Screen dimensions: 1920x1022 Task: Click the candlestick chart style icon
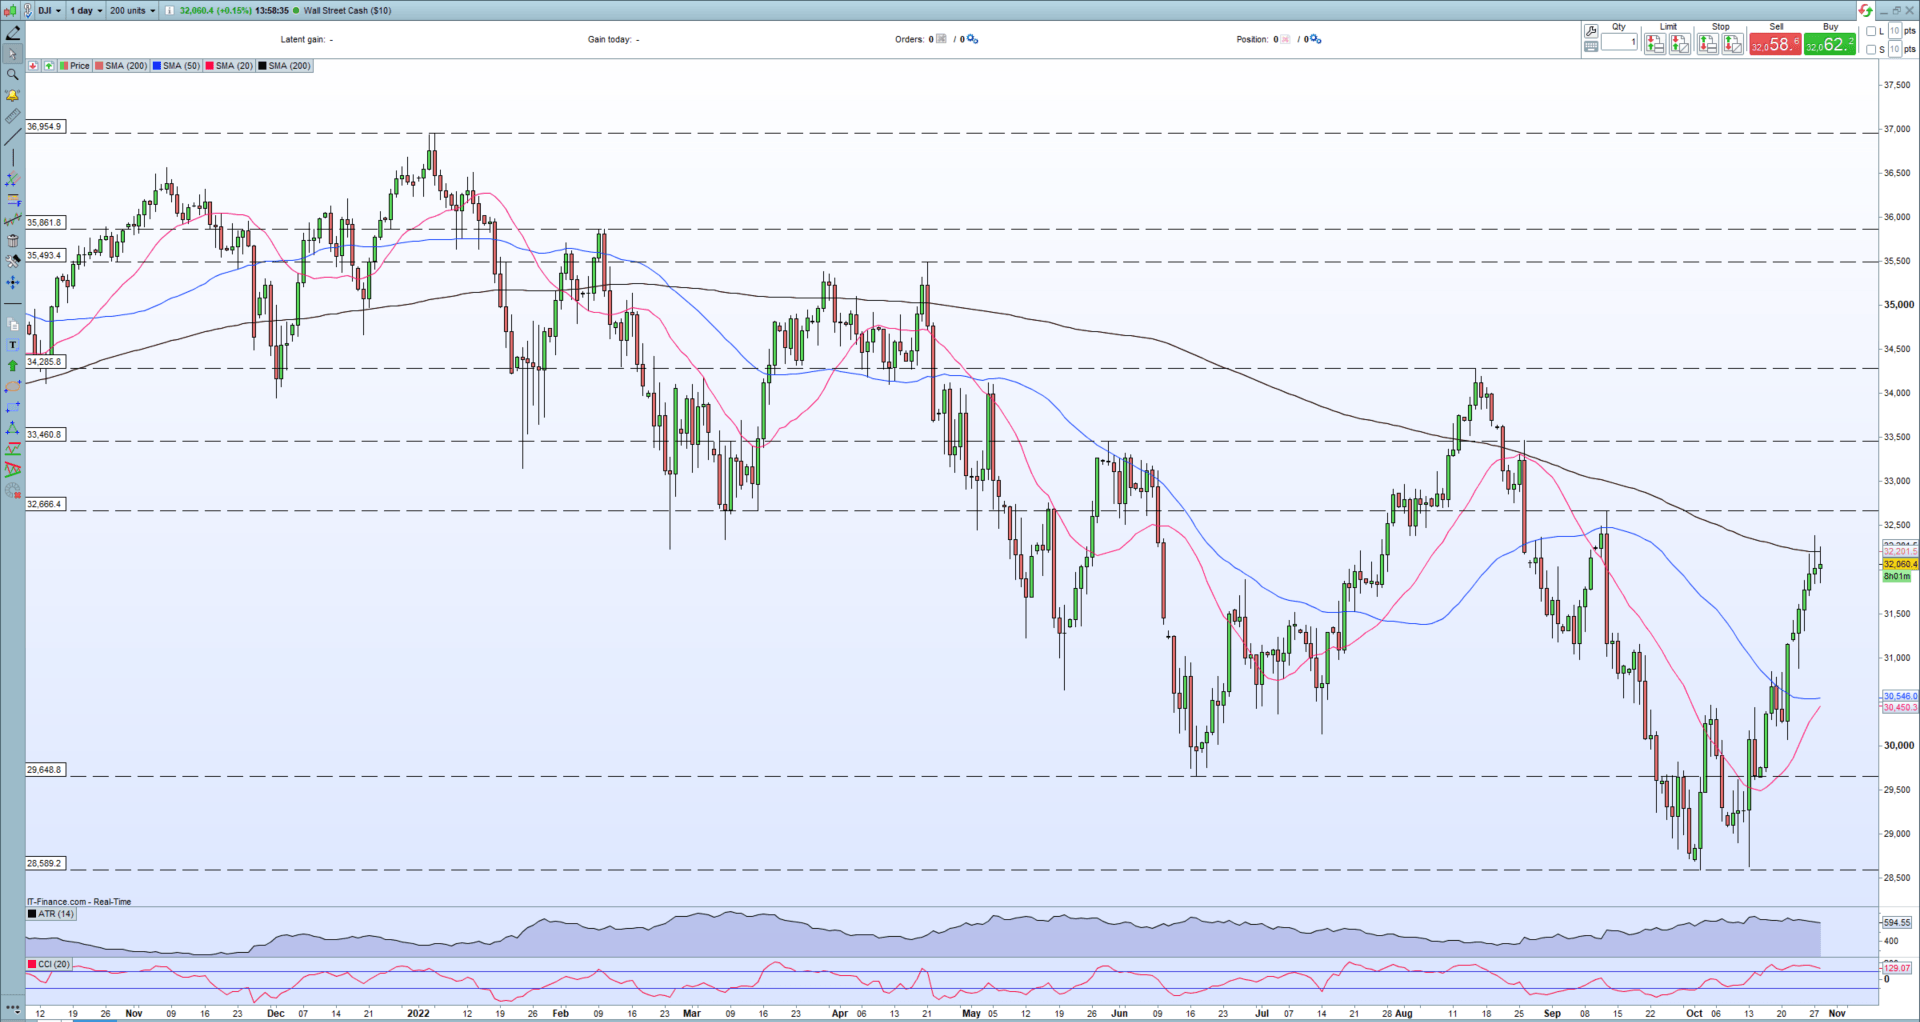(x=12, y=10)
